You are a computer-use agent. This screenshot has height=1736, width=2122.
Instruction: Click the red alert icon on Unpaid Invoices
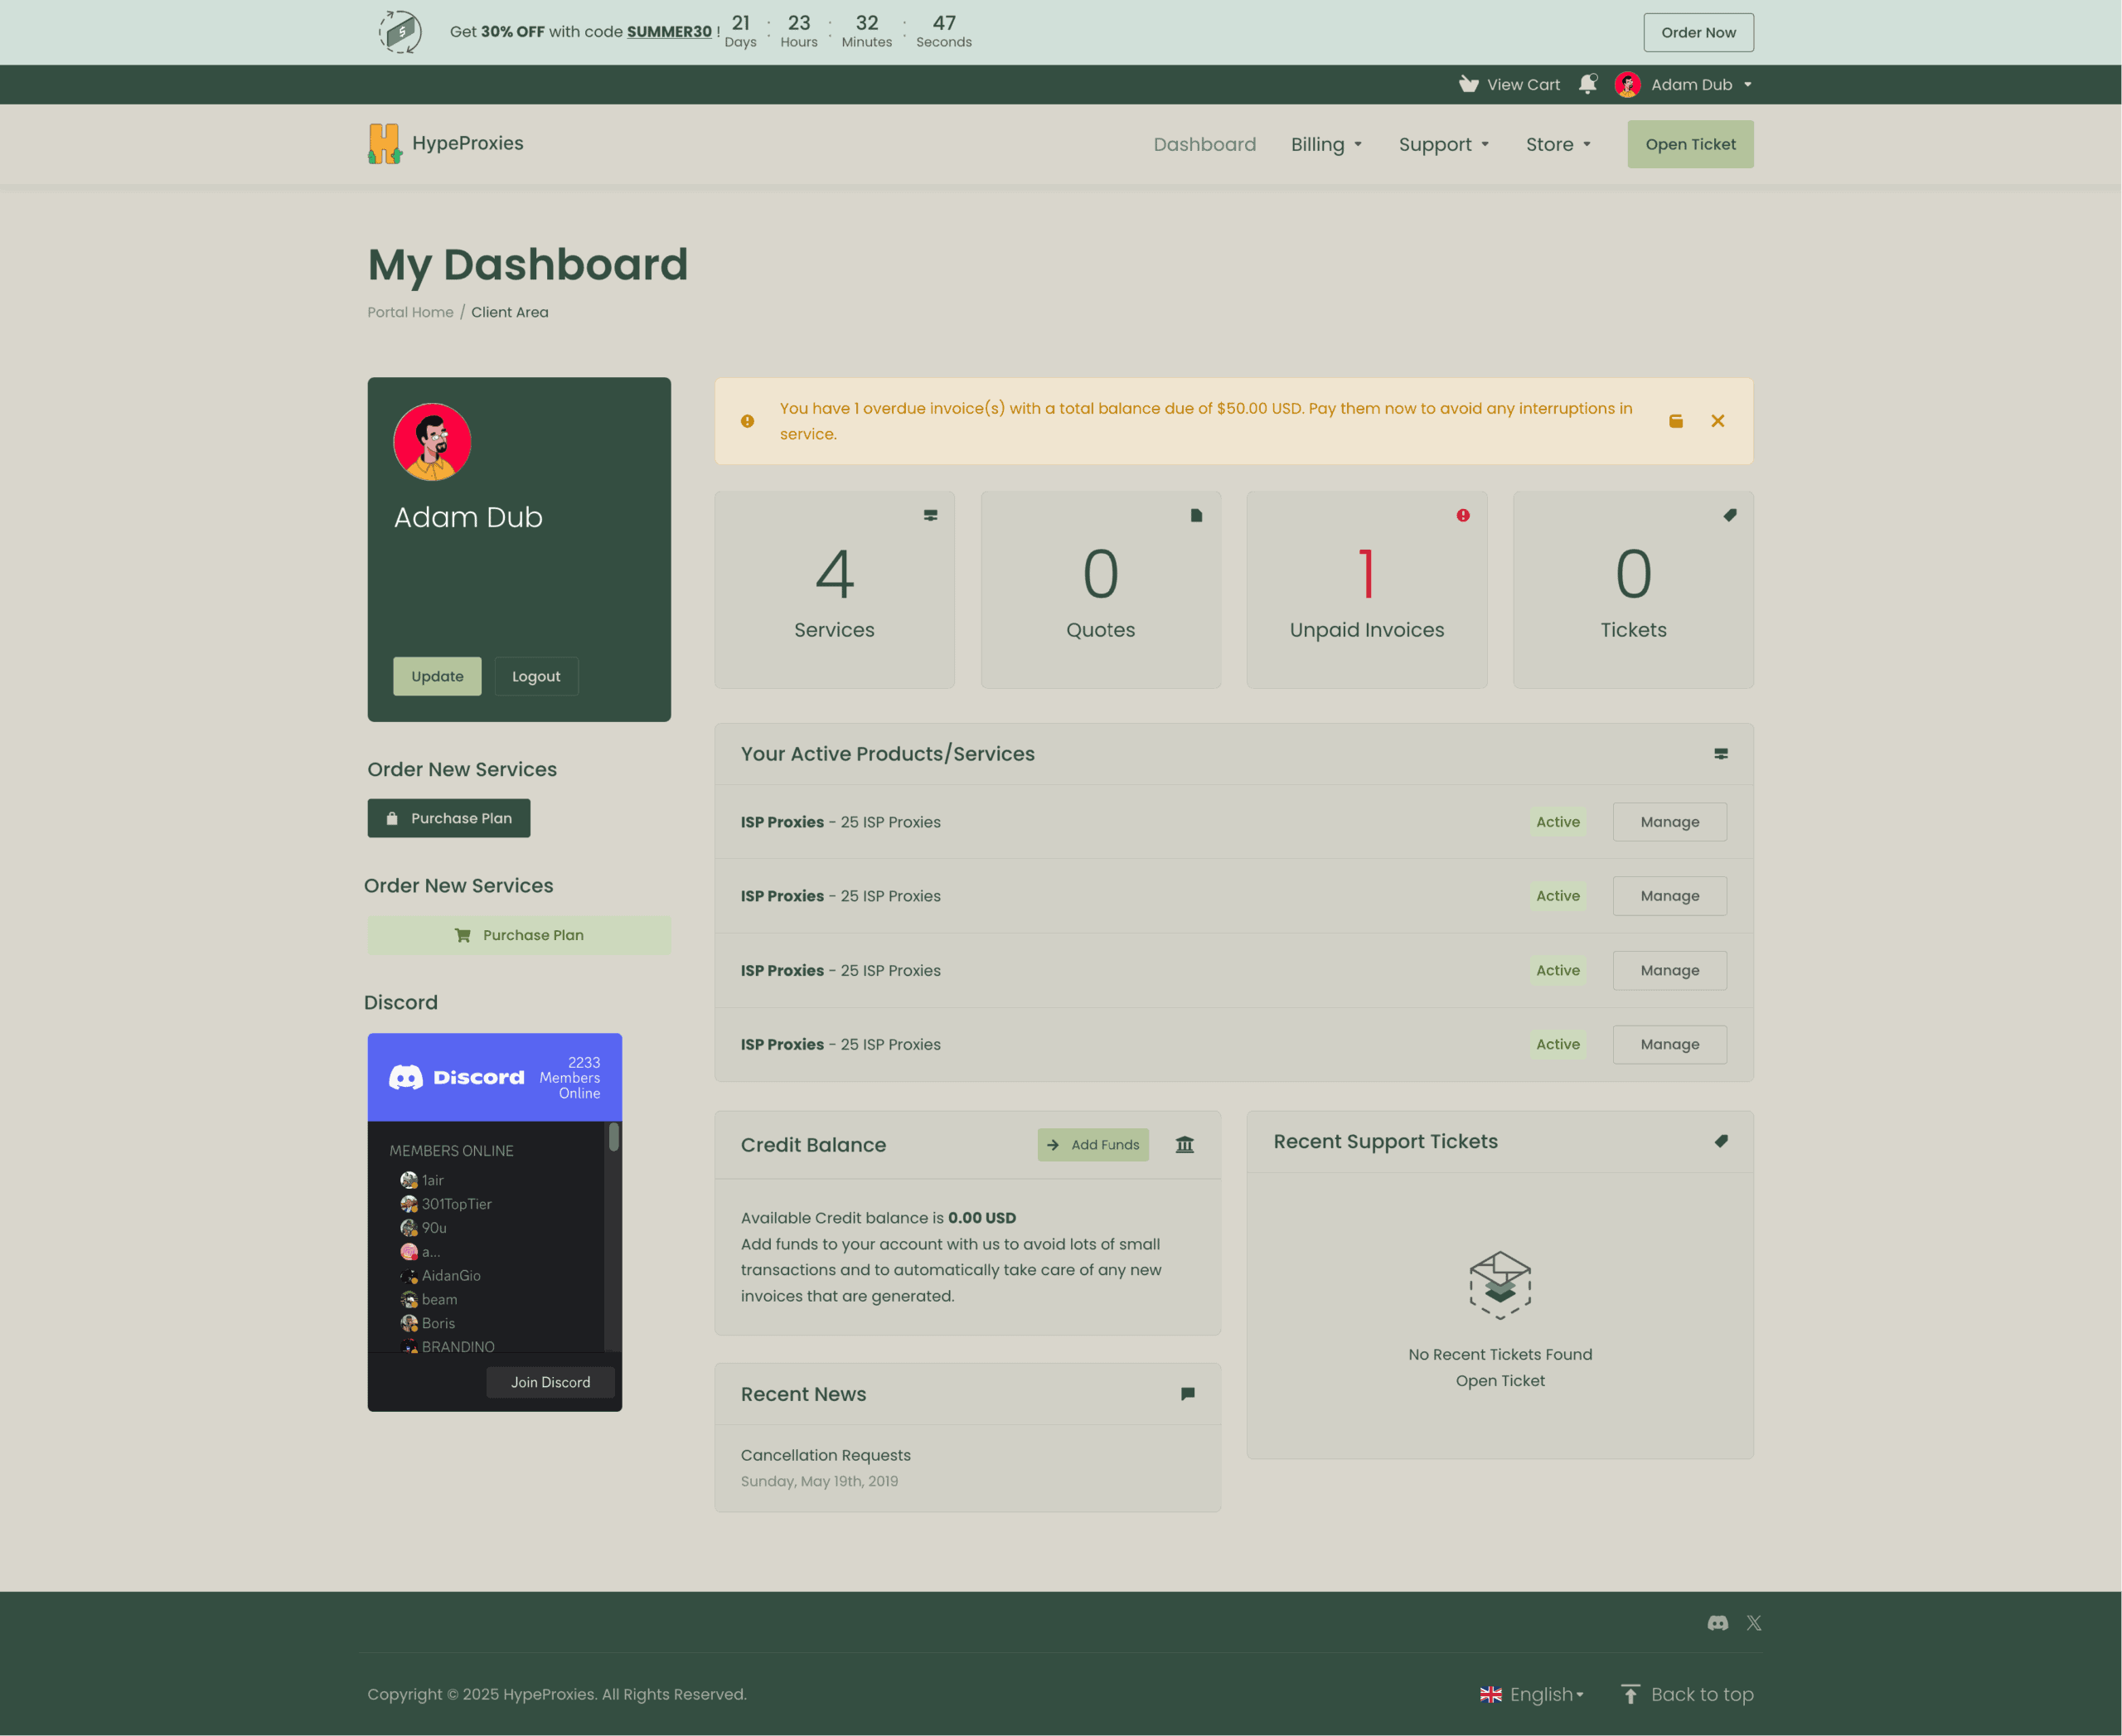1463,515
